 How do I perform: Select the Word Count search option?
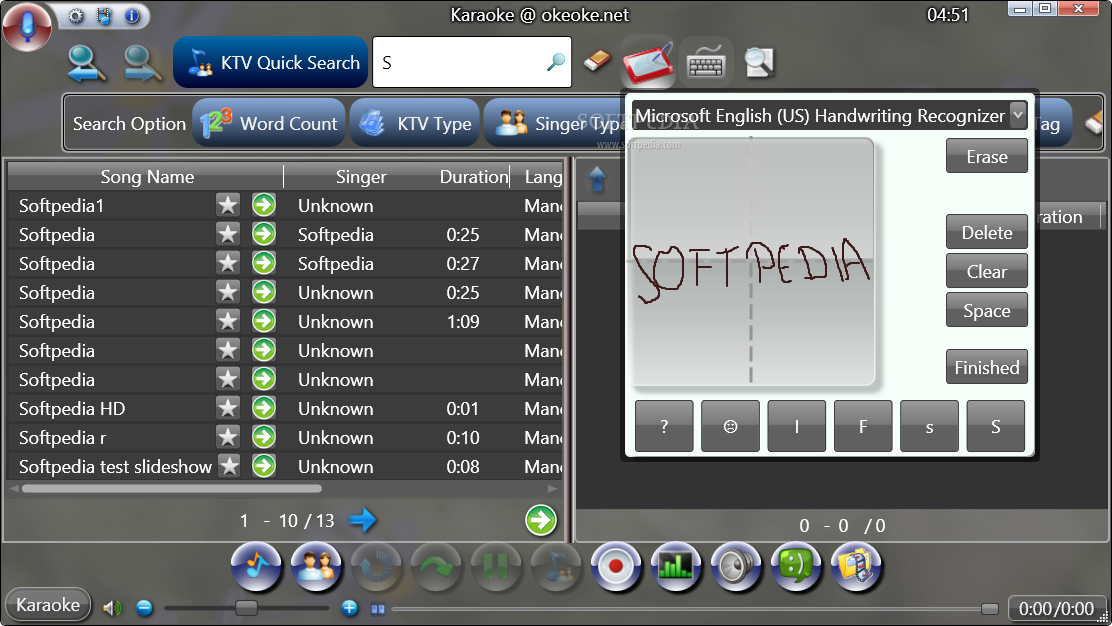coord(269,123)
